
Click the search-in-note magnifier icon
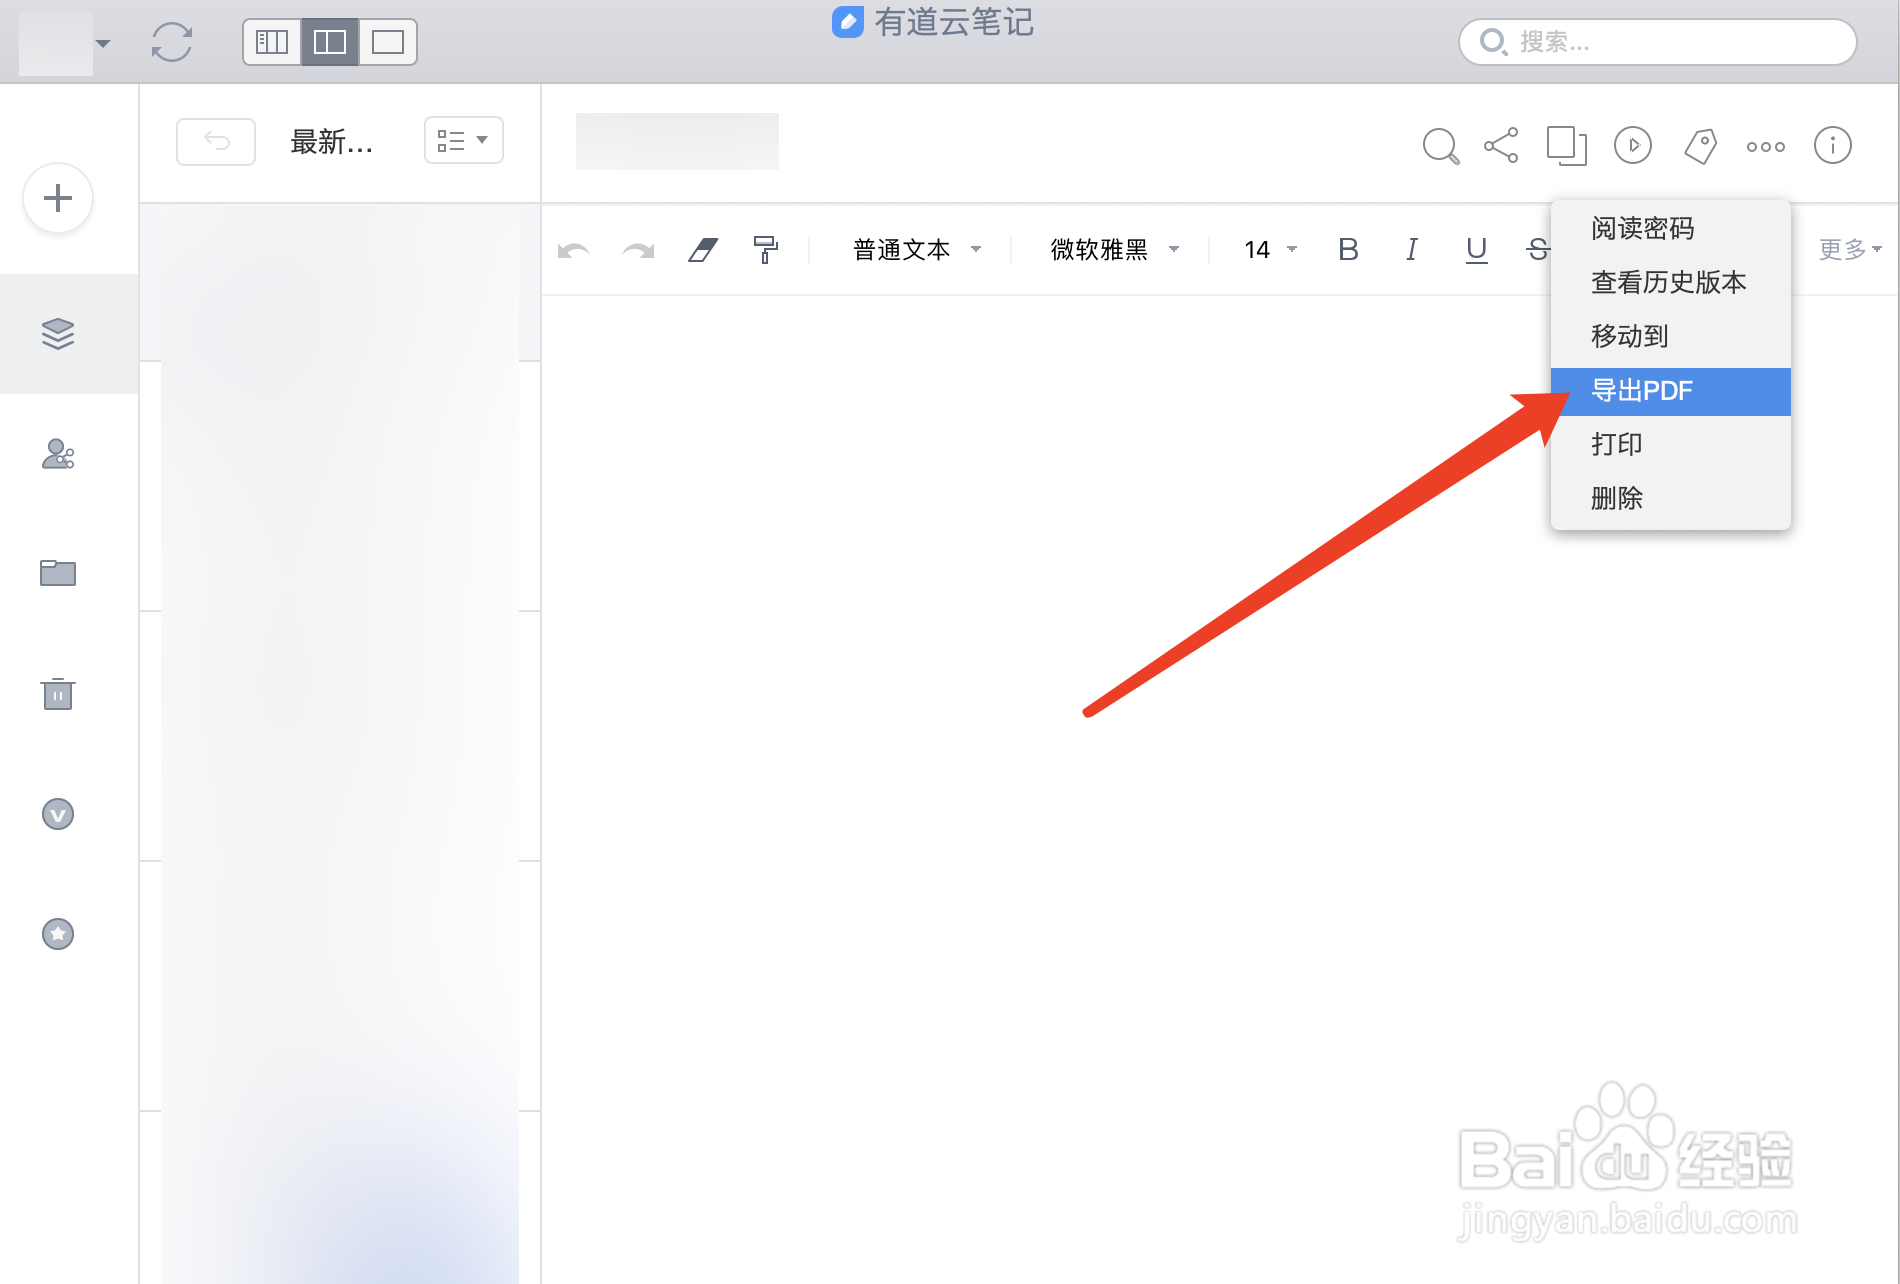pos(1440,146)
